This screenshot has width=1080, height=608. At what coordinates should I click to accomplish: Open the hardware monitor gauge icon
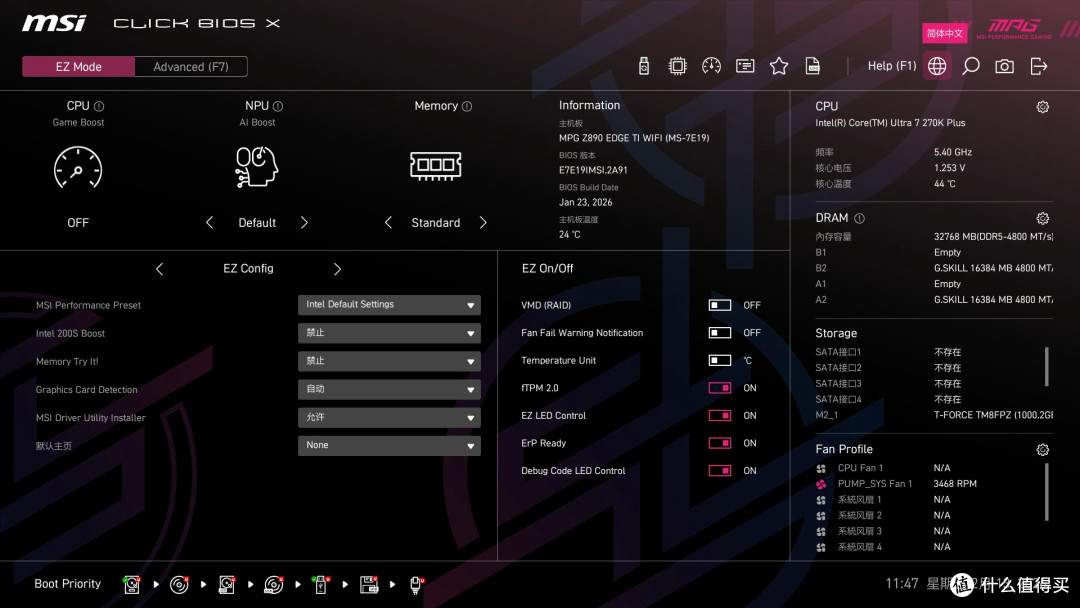(x=711, y=66)
